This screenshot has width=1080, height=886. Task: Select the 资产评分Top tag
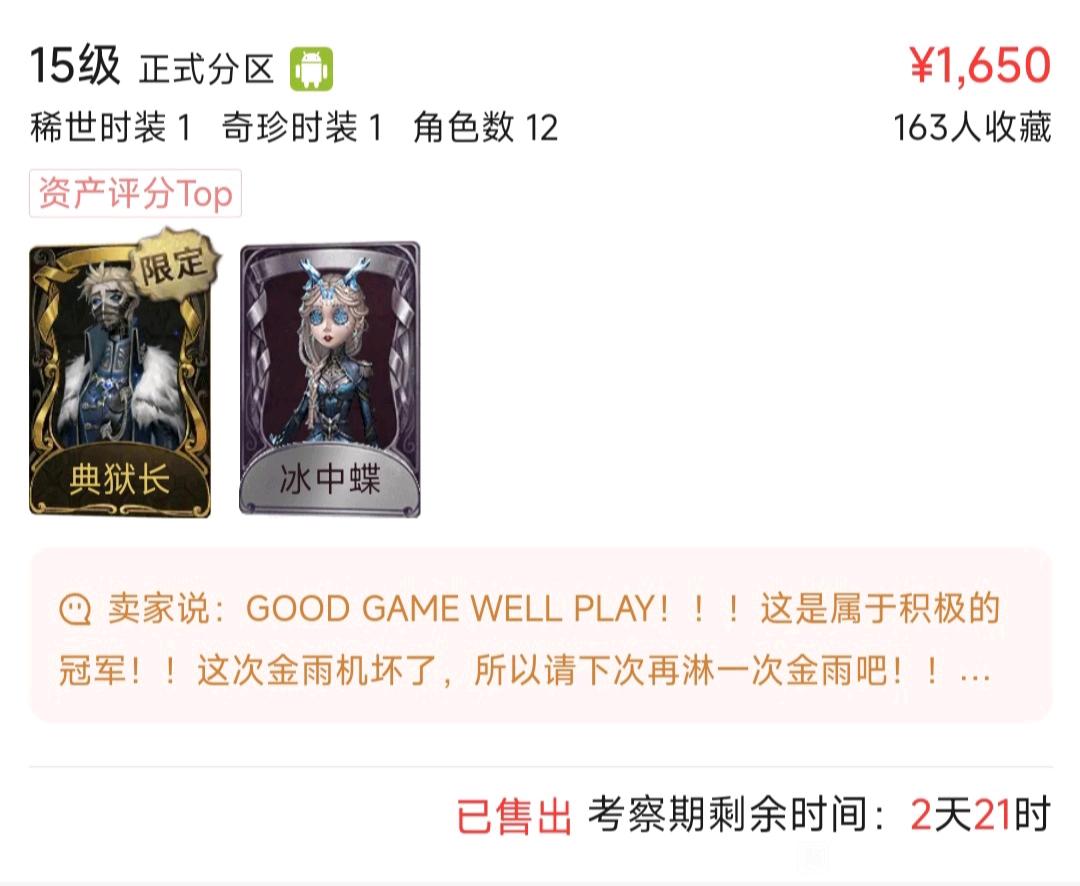(135, 194)
